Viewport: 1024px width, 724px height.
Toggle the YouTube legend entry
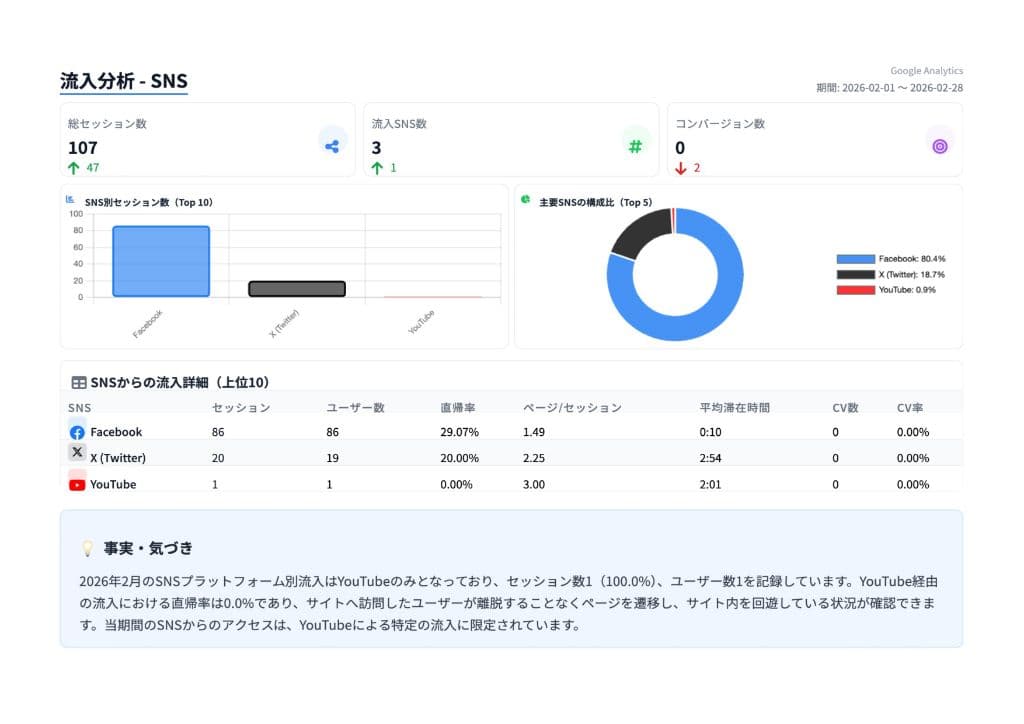891,290
